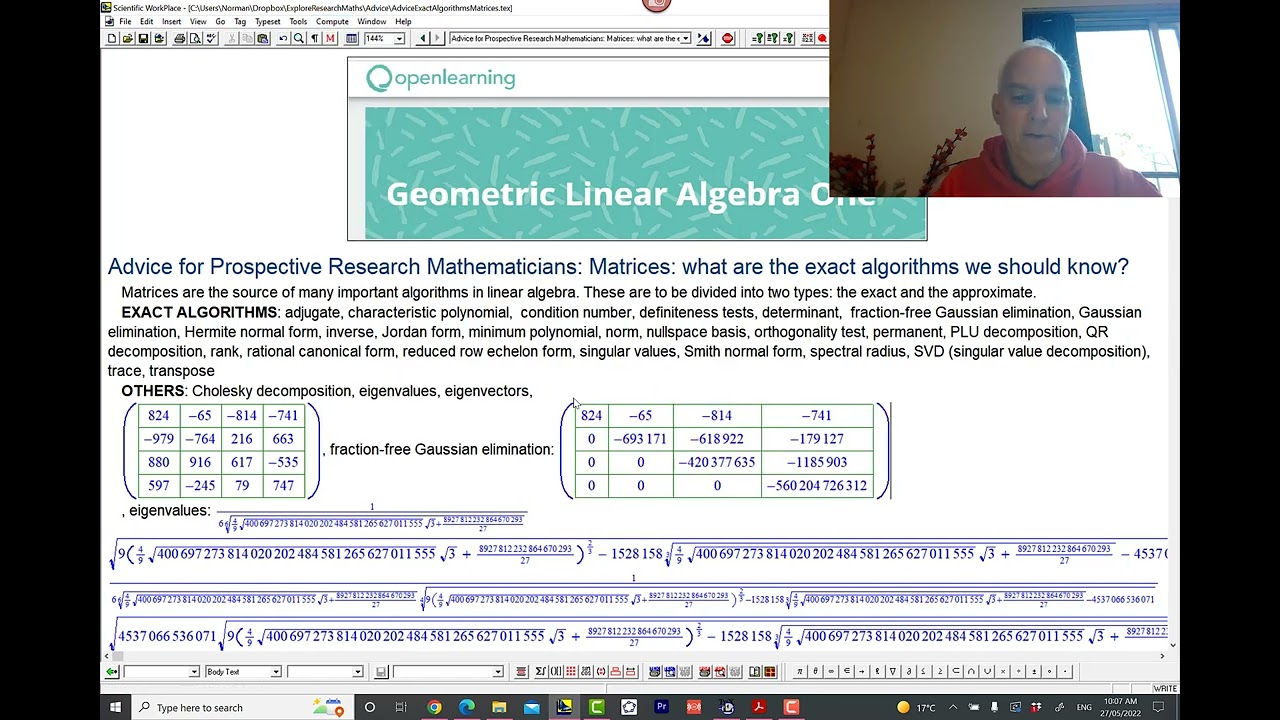Open the empty dropdown right of Body Text

tap(357, 672)
